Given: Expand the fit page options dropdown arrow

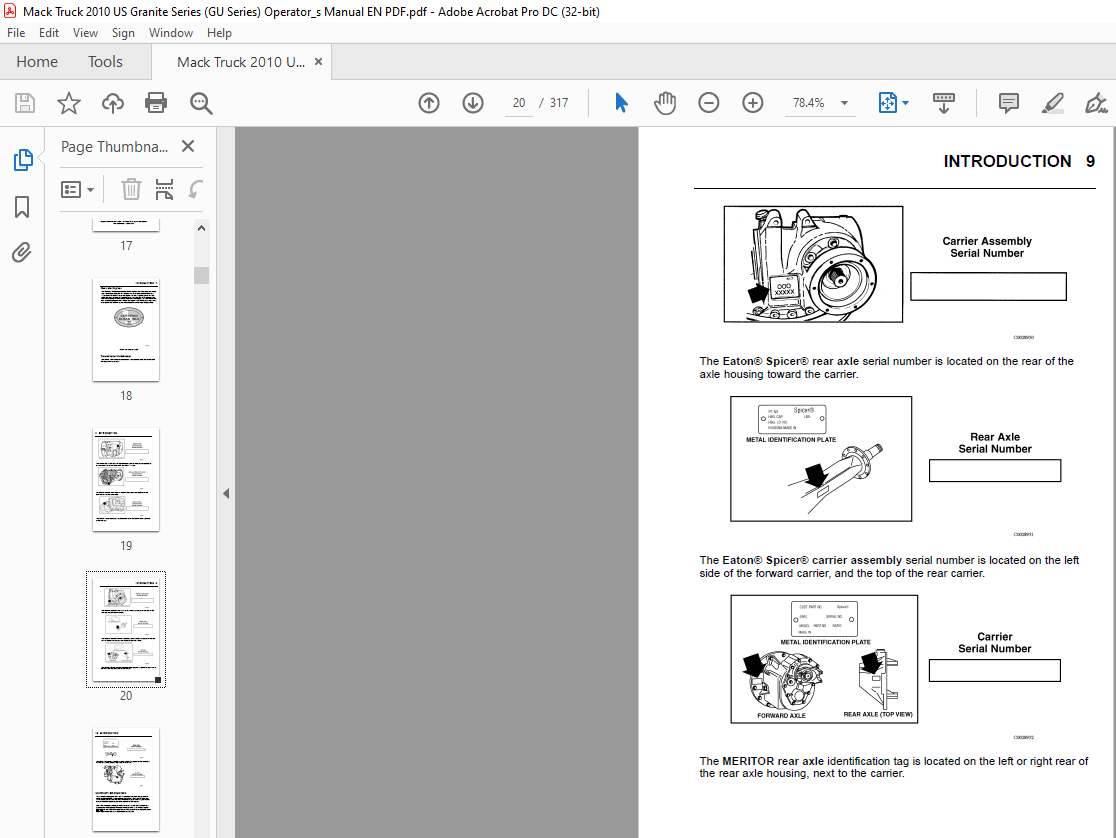Looking at the screenshot, I should 905,103.
